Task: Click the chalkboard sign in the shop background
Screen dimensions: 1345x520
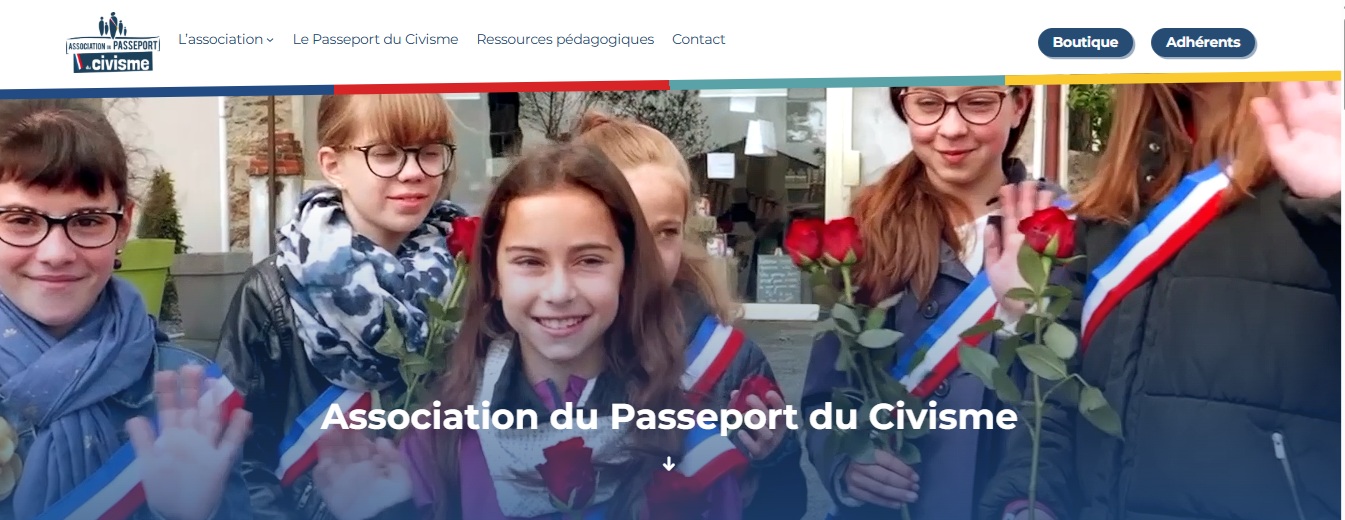Action: coord(778,277)
